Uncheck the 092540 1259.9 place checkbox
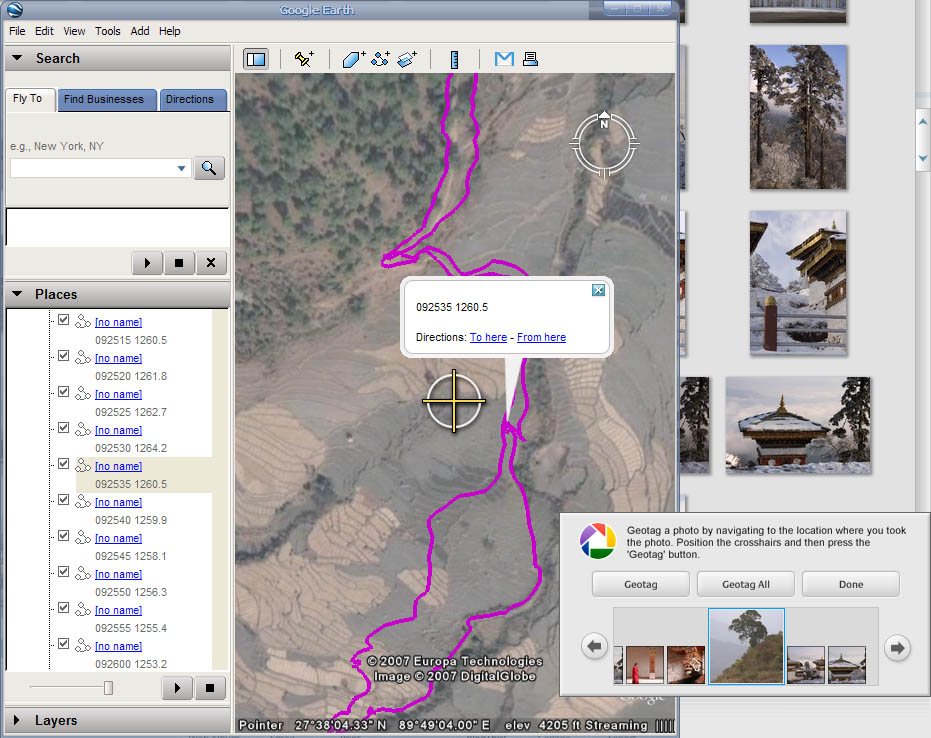This screenshot has width=931, height=738. pos(64,500)
